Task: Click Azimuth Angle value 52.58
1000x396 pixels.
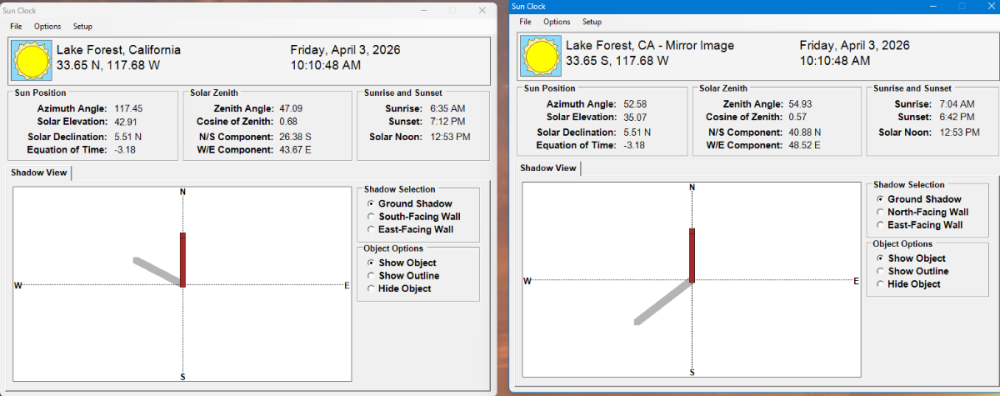Action: 636,104
